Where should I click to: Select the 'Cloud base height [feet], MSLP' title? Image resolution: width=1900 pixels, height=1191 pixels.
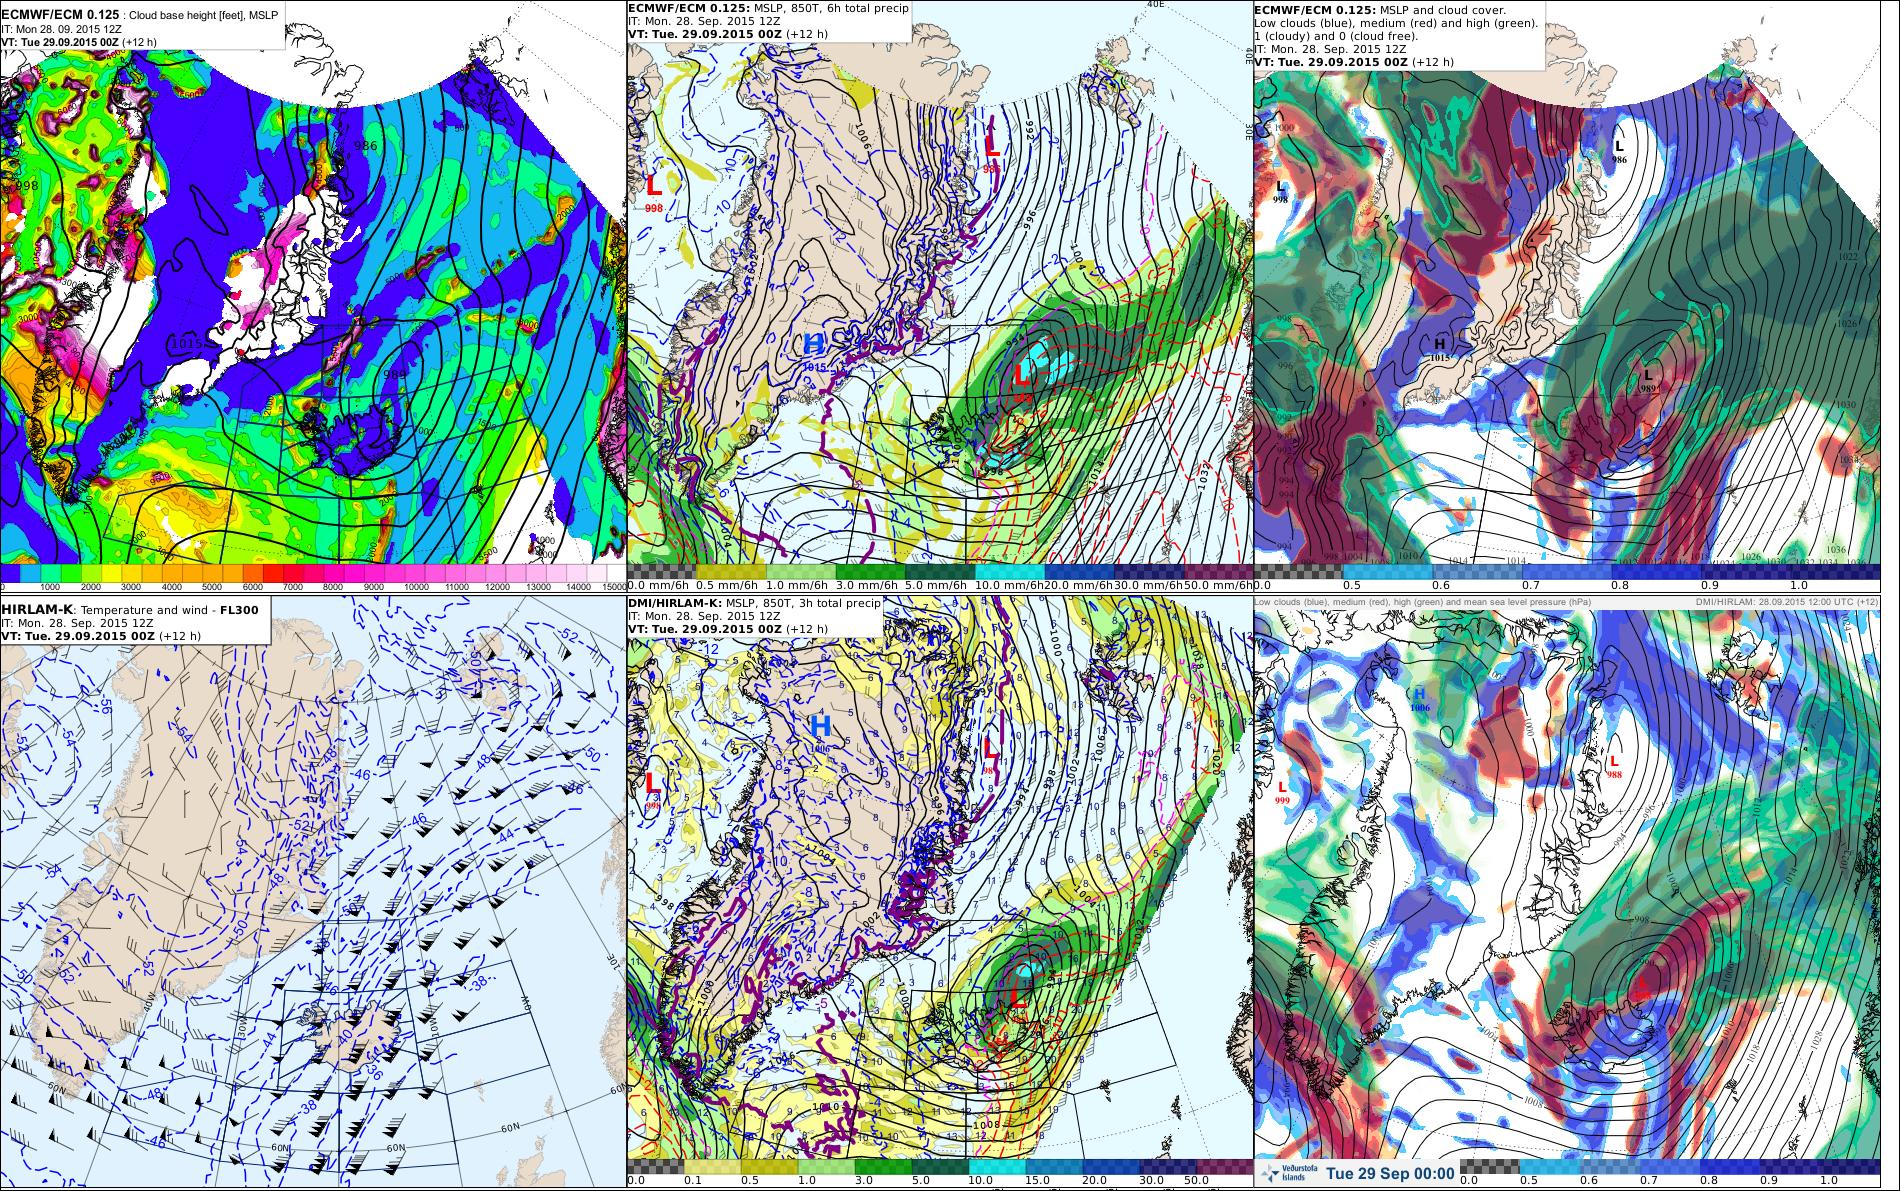point(204,17)
